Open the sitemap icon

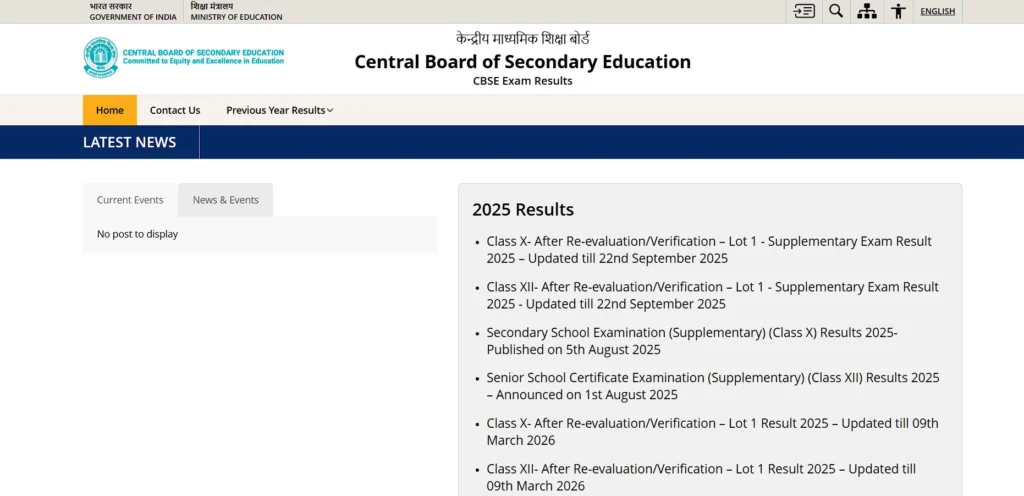coord(867,11)
